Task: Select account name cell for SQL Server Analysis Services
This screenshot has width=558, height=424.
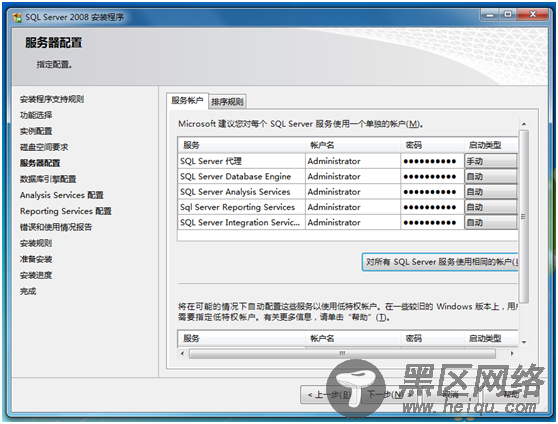Action: pos(353,192)
